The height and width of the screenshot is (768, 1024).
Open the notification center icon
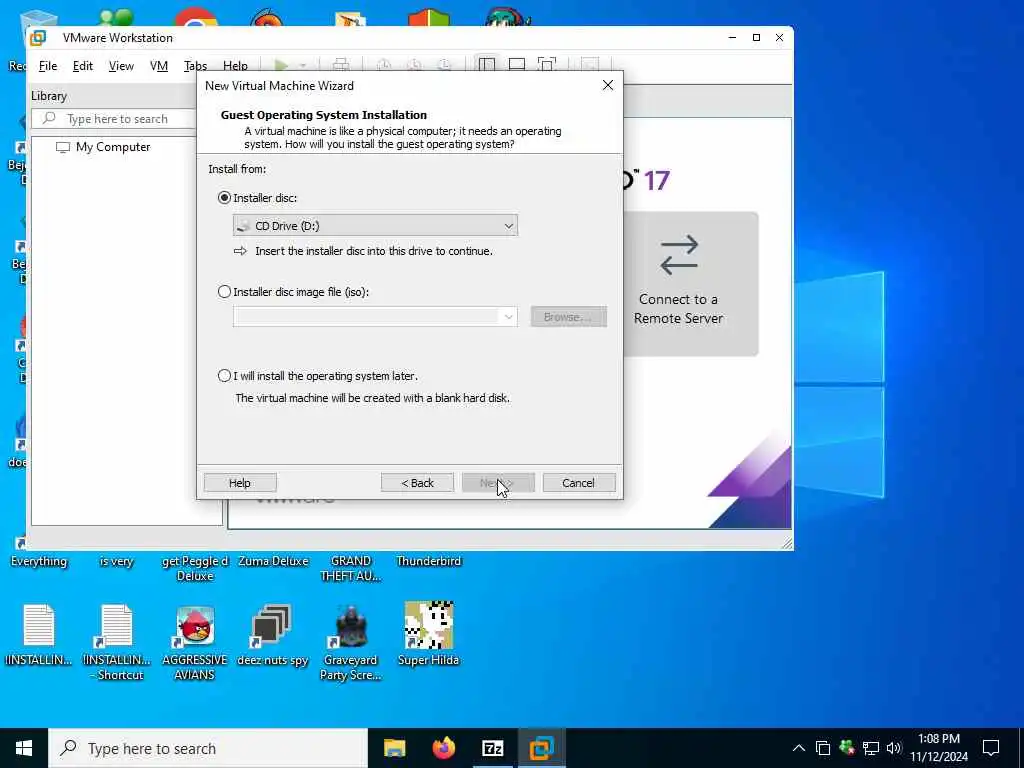coord(991,748)
